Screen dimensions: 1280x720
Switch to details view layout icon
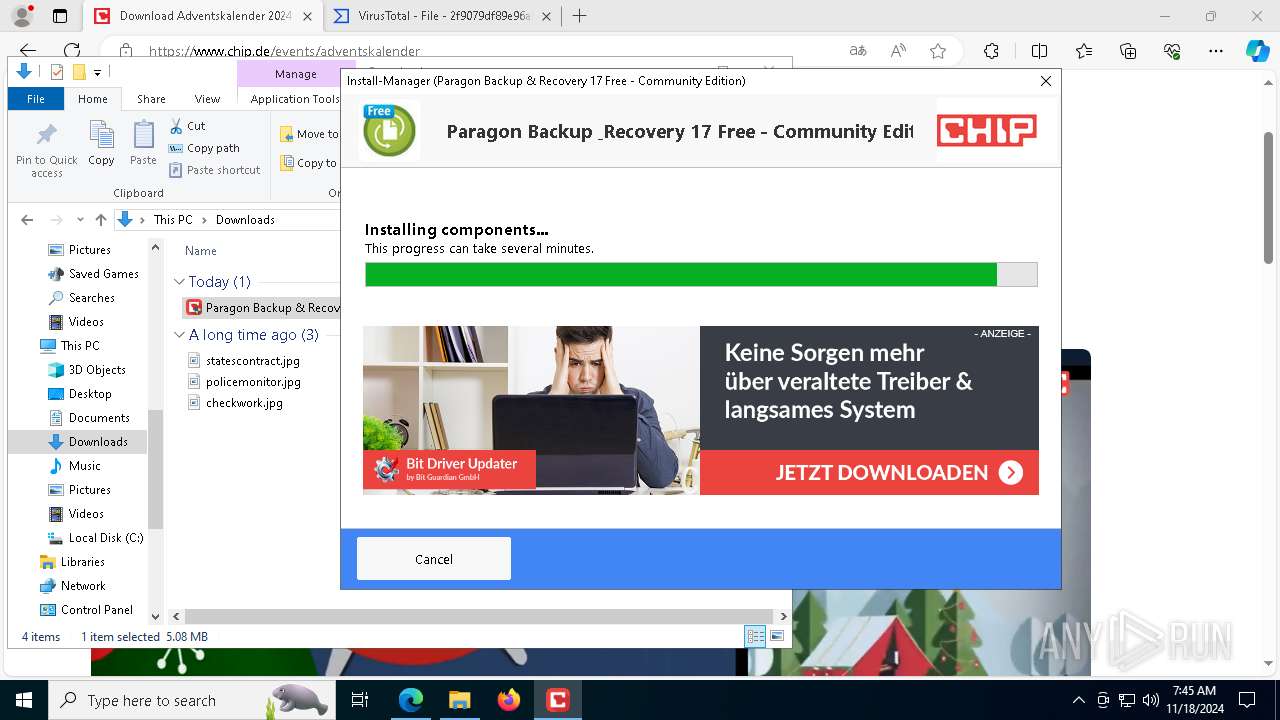[755, 636]
